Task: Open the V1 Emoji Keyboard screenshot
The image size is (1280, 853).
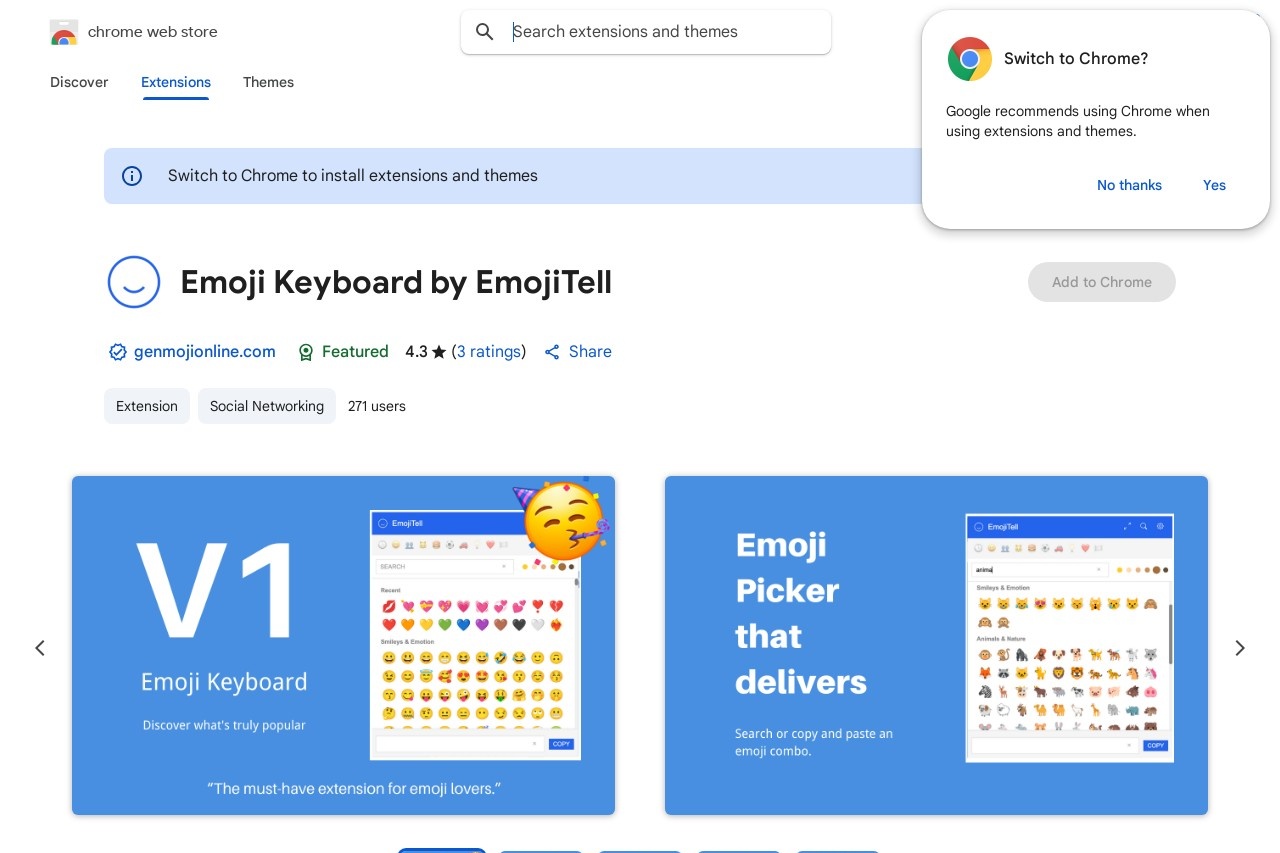Action: (343, 645)
